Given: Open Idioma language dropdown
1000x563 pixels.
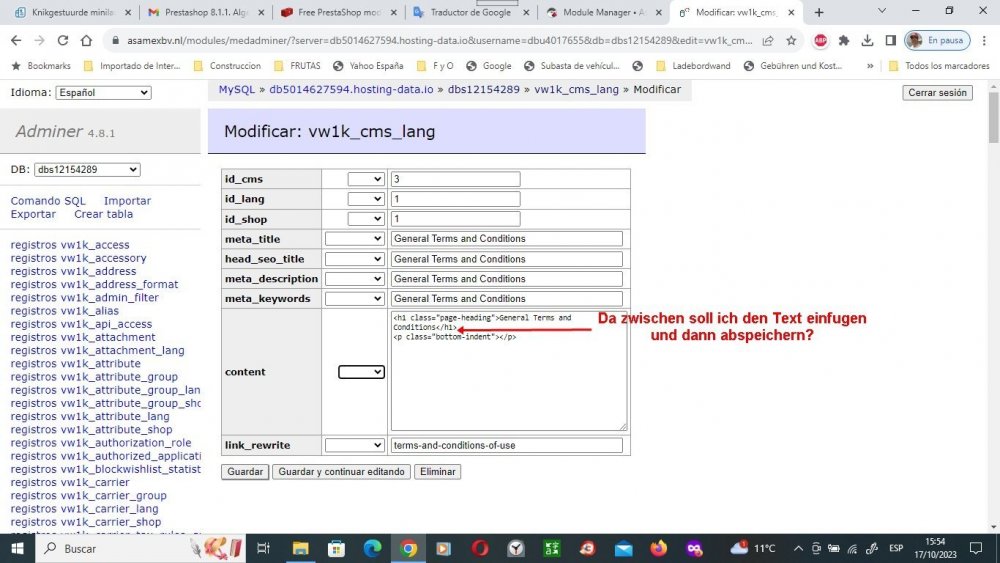Looking at the screenshot, I should 103,92.
